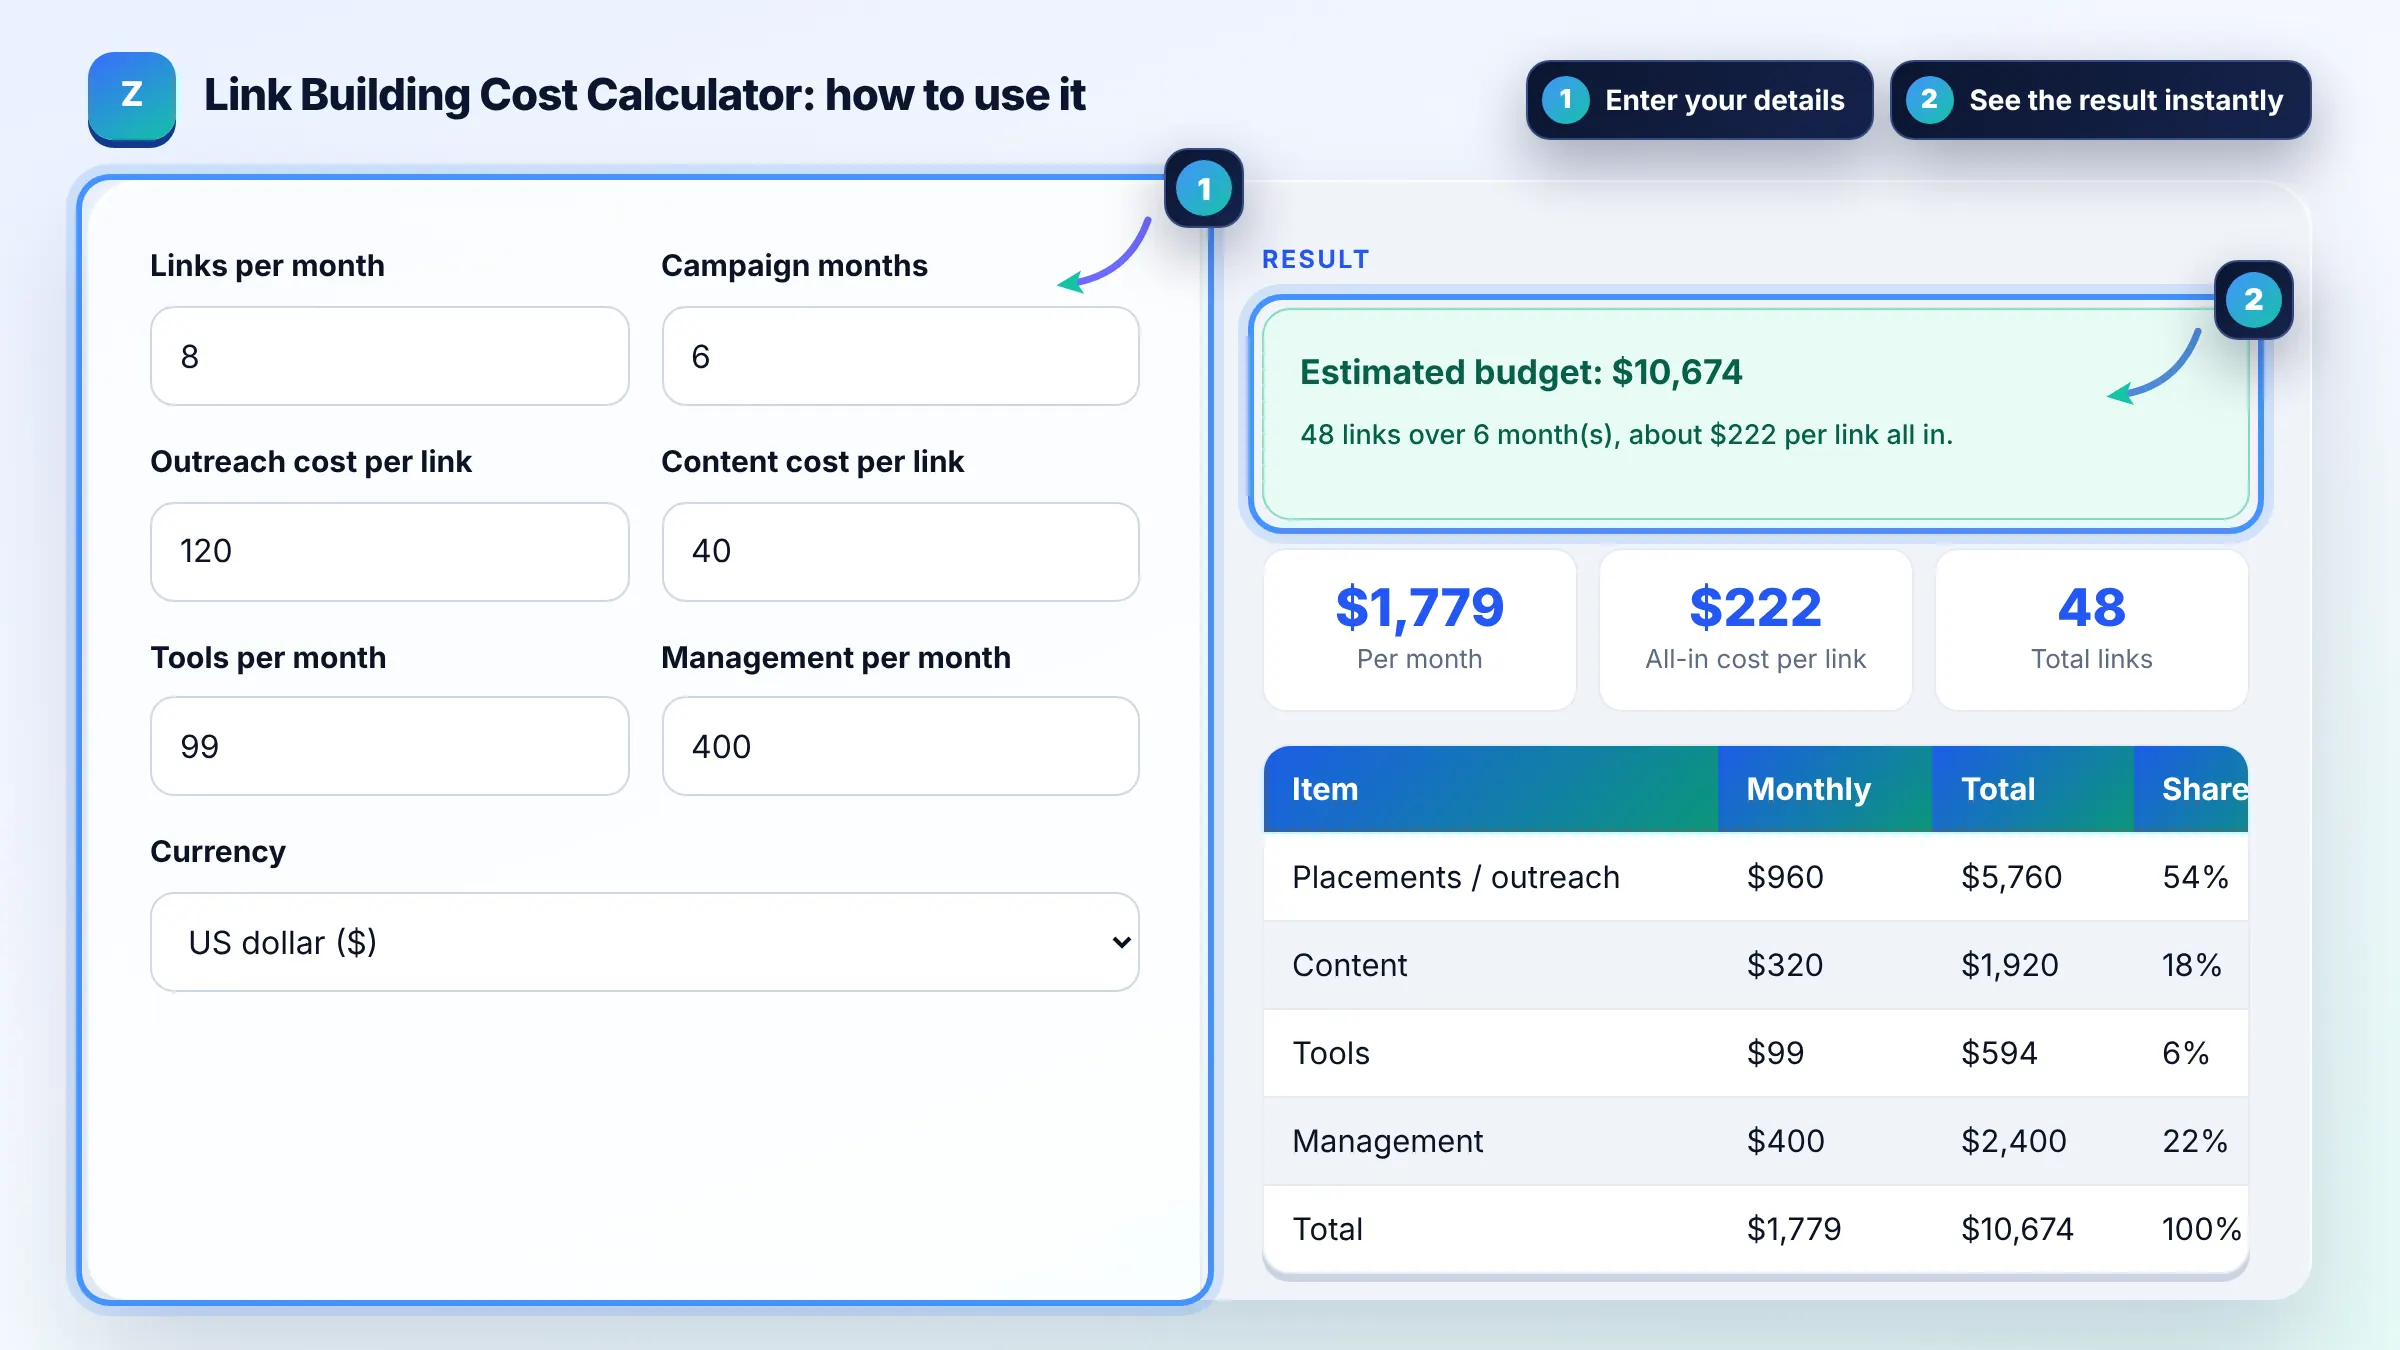Click the 22% share value

(2194, 1141)
